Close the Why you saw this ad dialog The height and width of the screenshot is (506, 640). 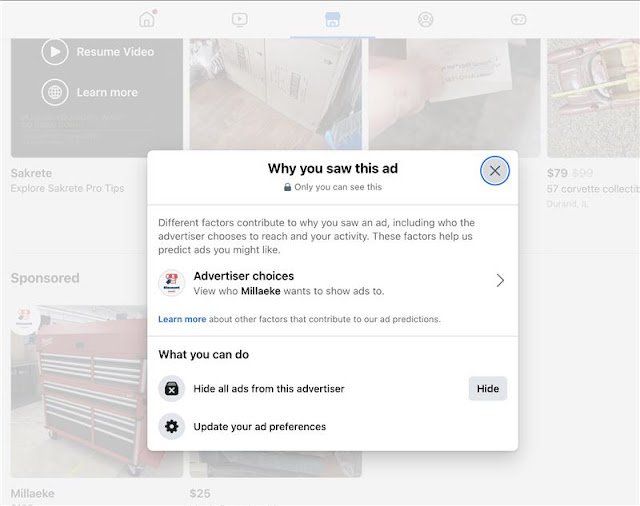point(494,171)
